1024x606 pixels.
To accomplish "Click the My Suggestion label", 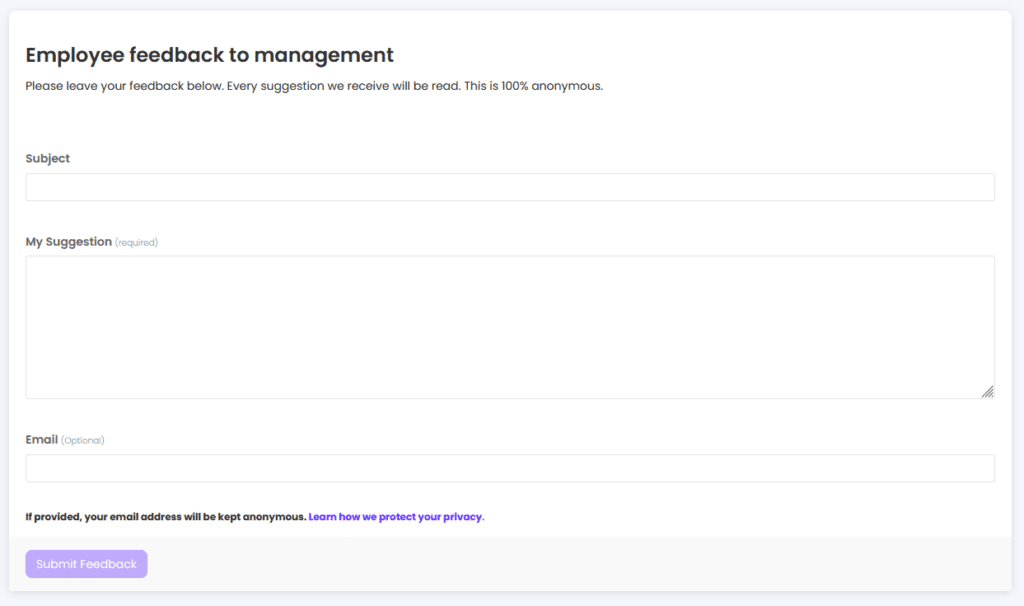I will (x=68, y=241).
